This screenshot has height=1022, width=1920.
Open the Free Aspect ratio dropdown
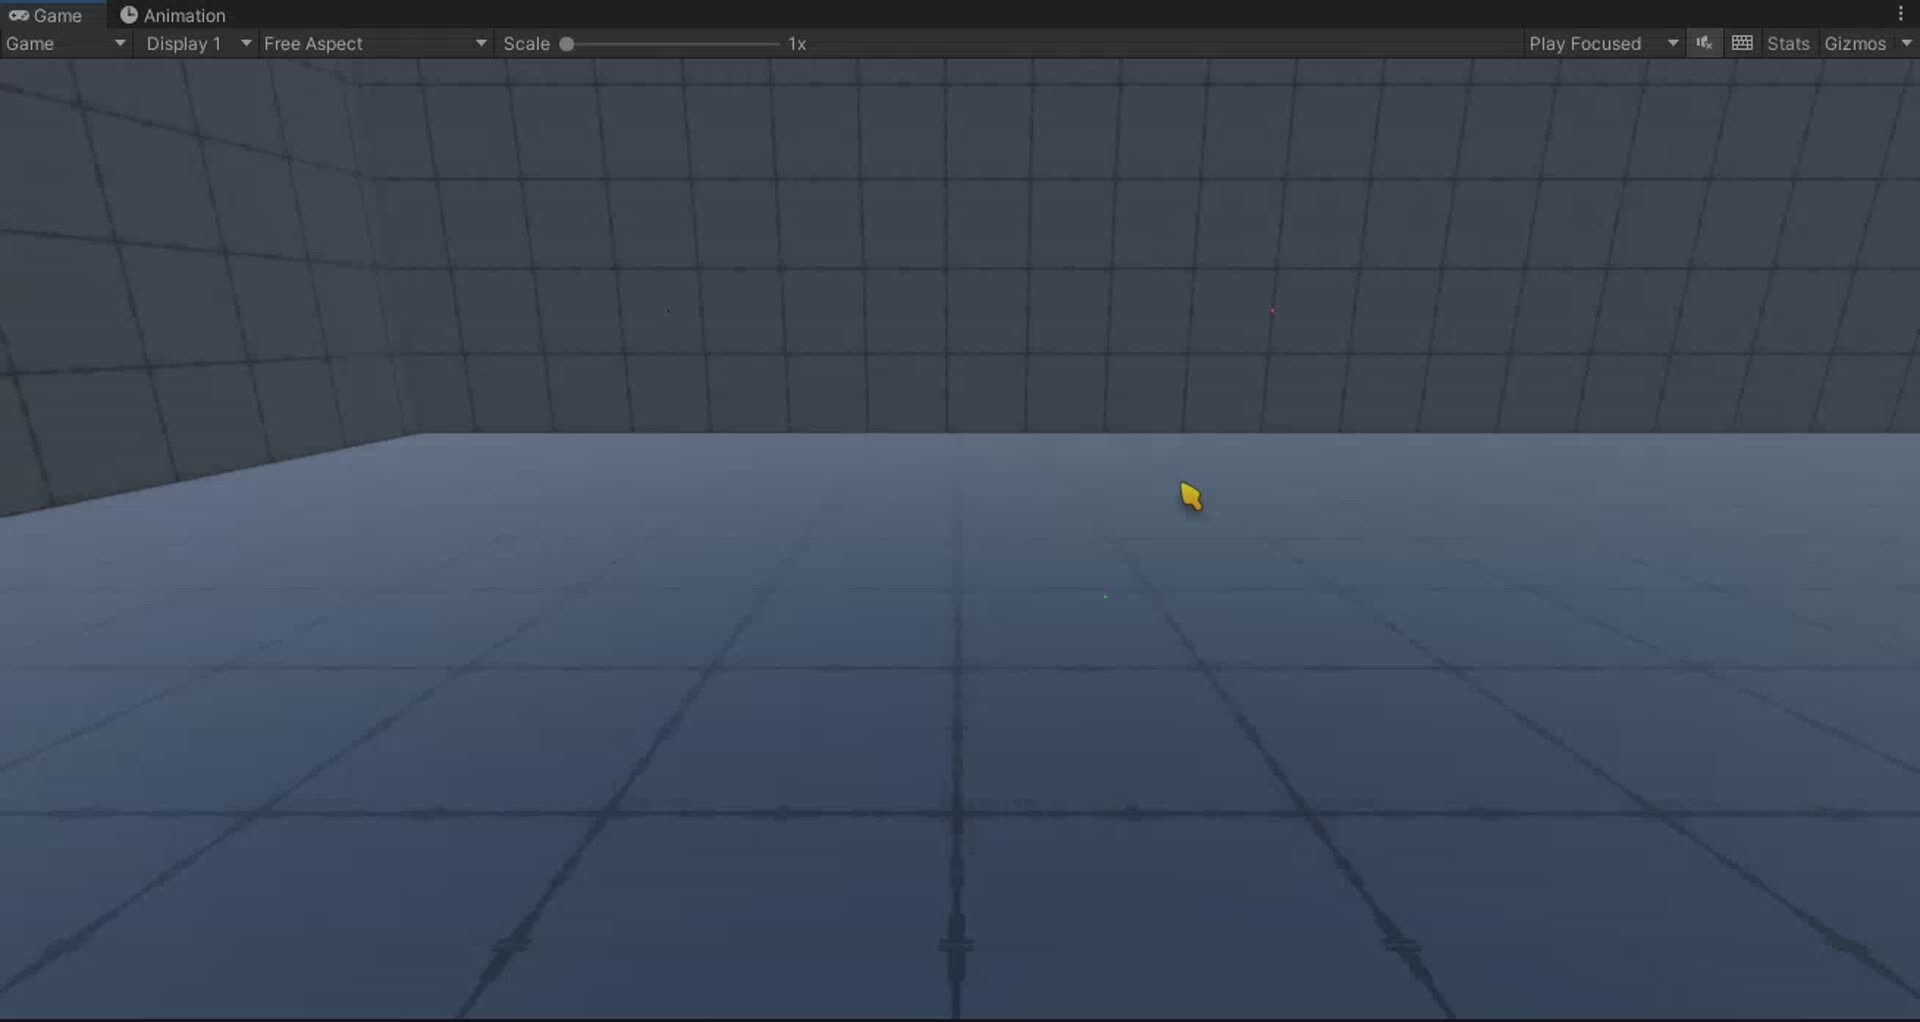point(375,43)
